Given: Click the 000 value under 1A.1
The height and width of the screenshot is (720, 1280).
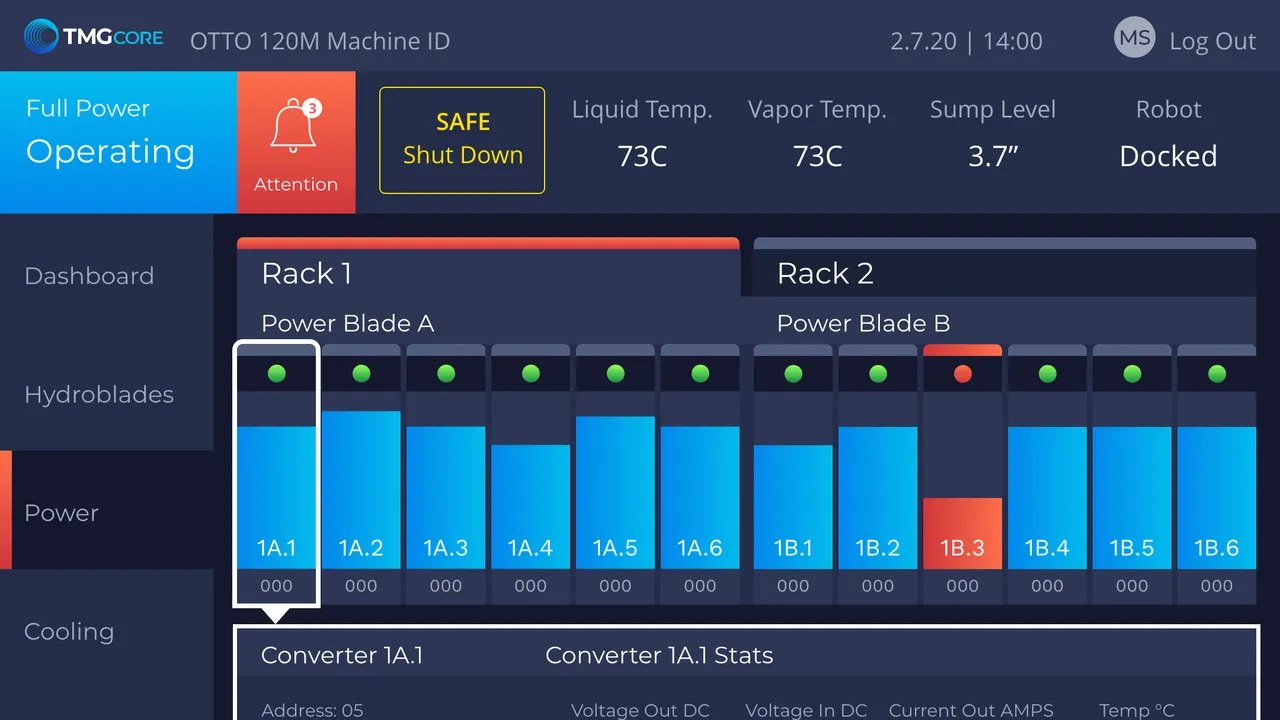Looking at the screenshot, I should coord(277,587).
